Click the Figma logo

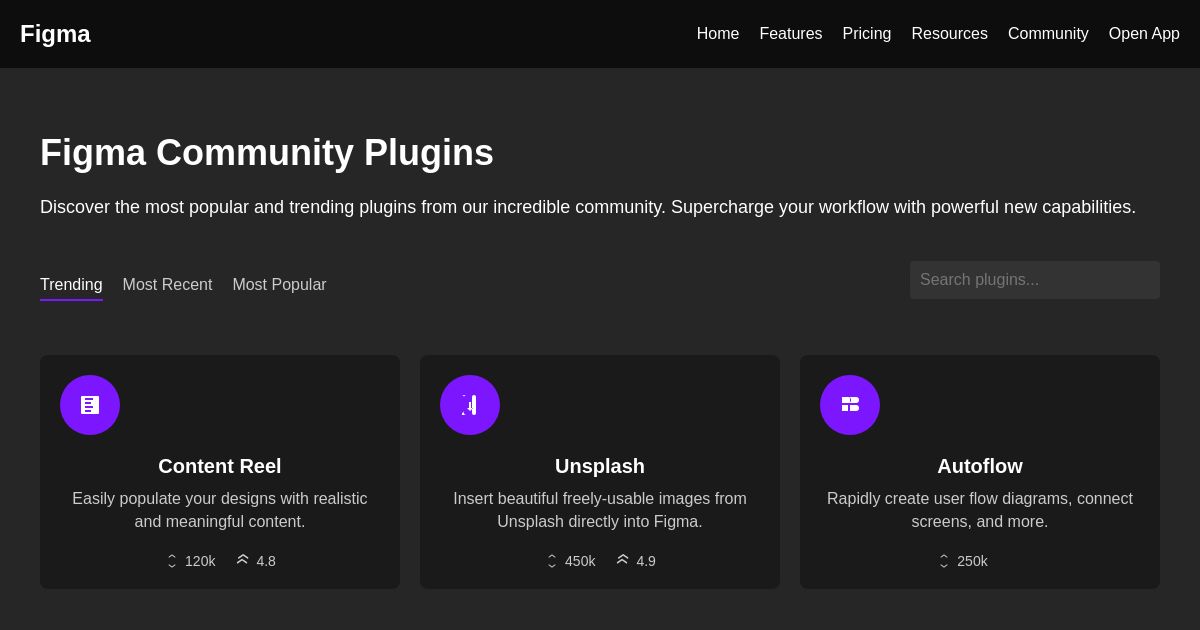point(55,33)
